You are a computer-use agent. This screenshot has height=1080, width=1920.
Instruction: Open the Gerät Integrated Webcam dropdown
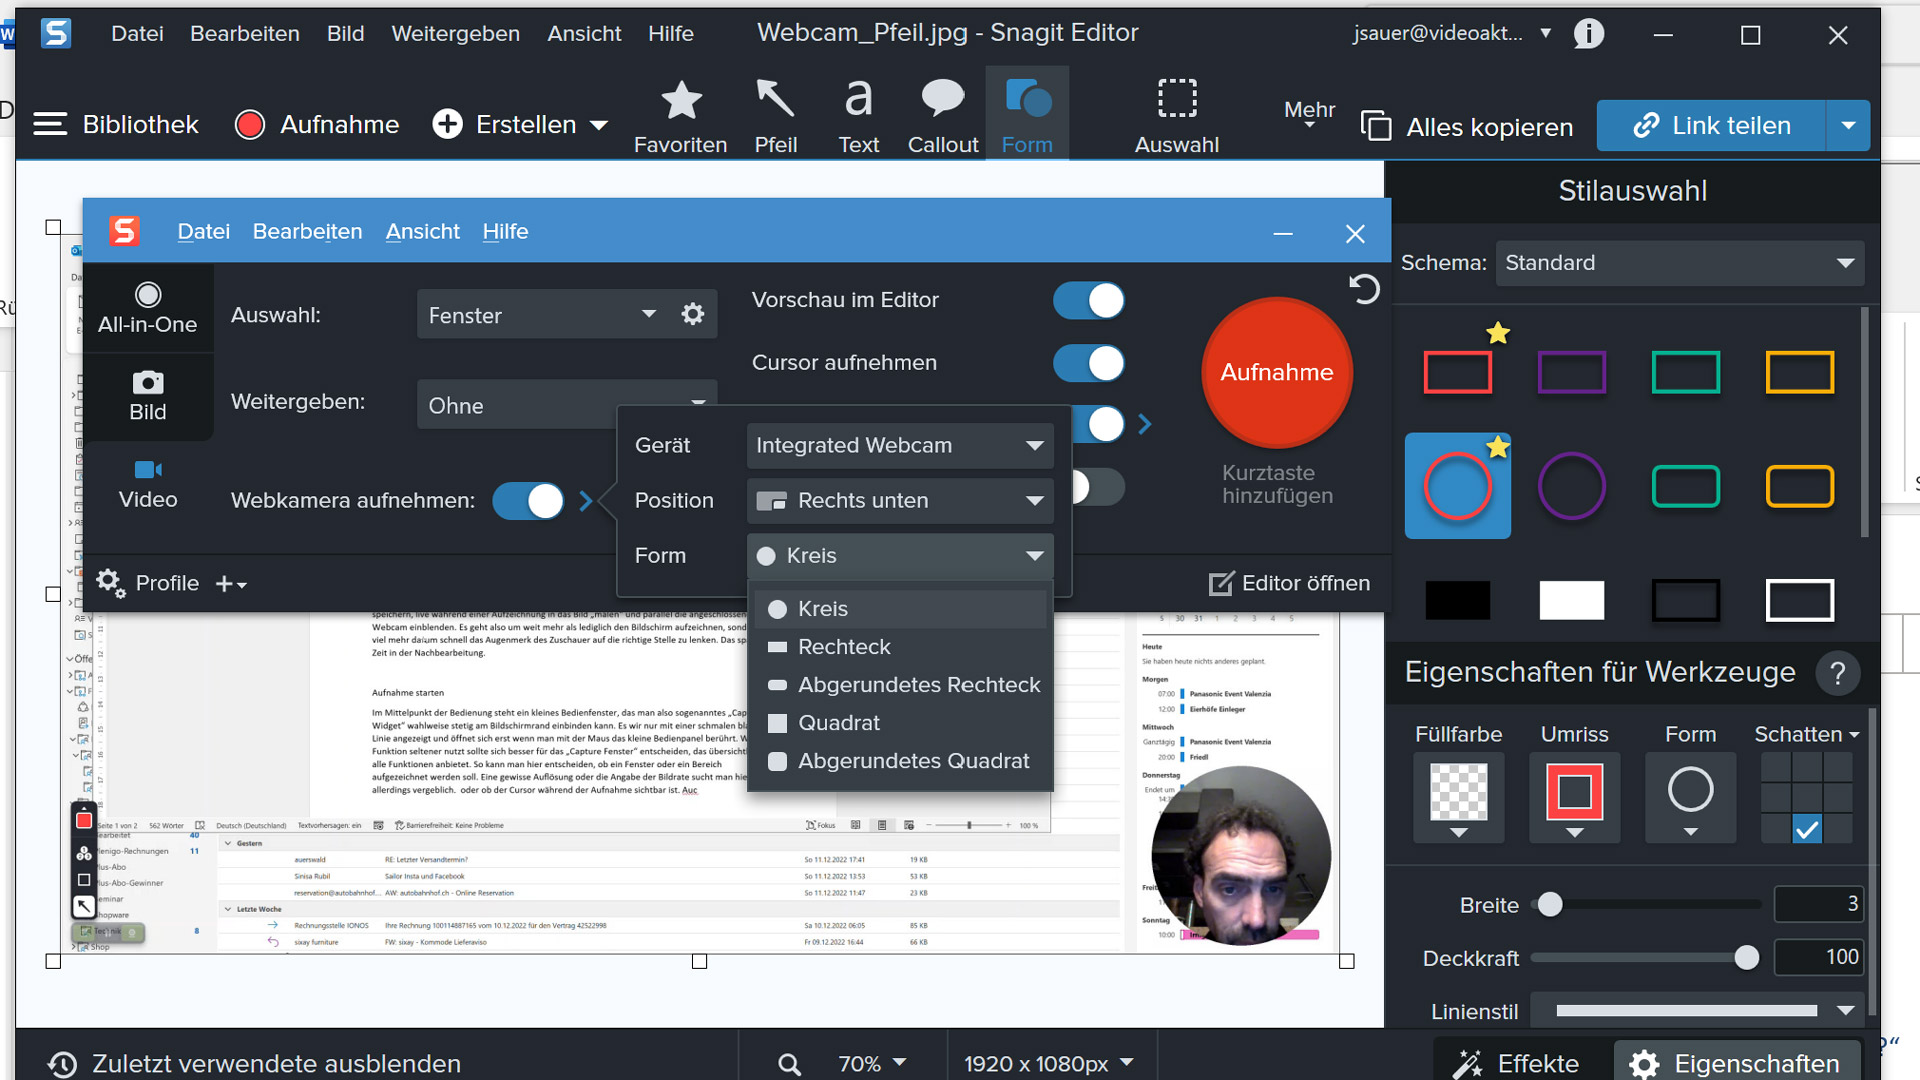(x=899, y=446)
